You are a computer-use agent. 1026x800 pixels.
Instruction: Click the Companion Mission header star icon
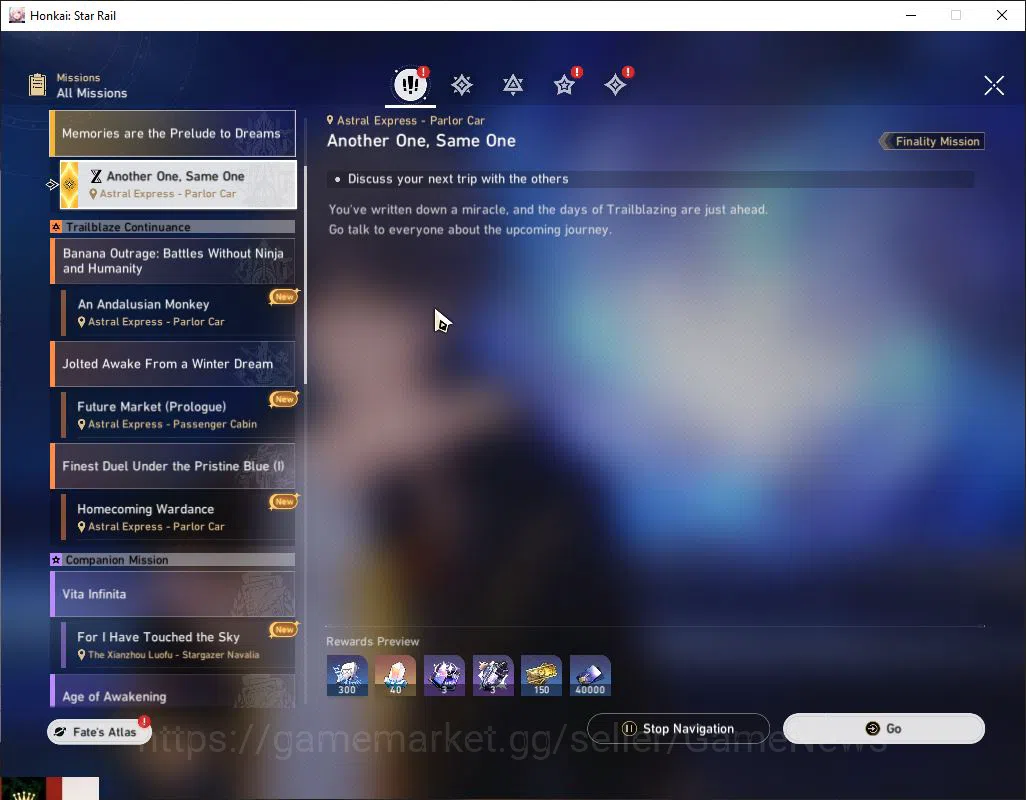pos(56,560)
